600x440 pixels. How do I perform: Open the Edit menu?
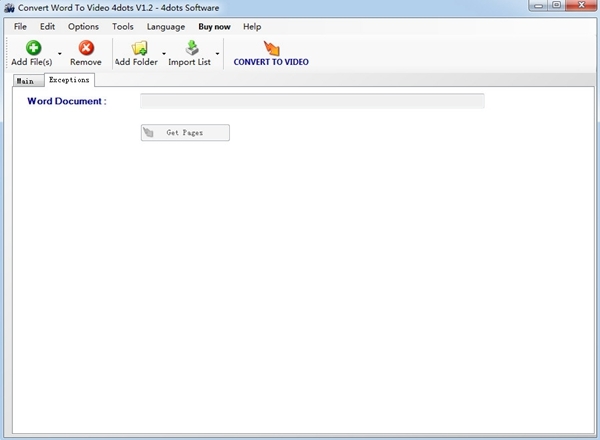[x=47, y=27]
